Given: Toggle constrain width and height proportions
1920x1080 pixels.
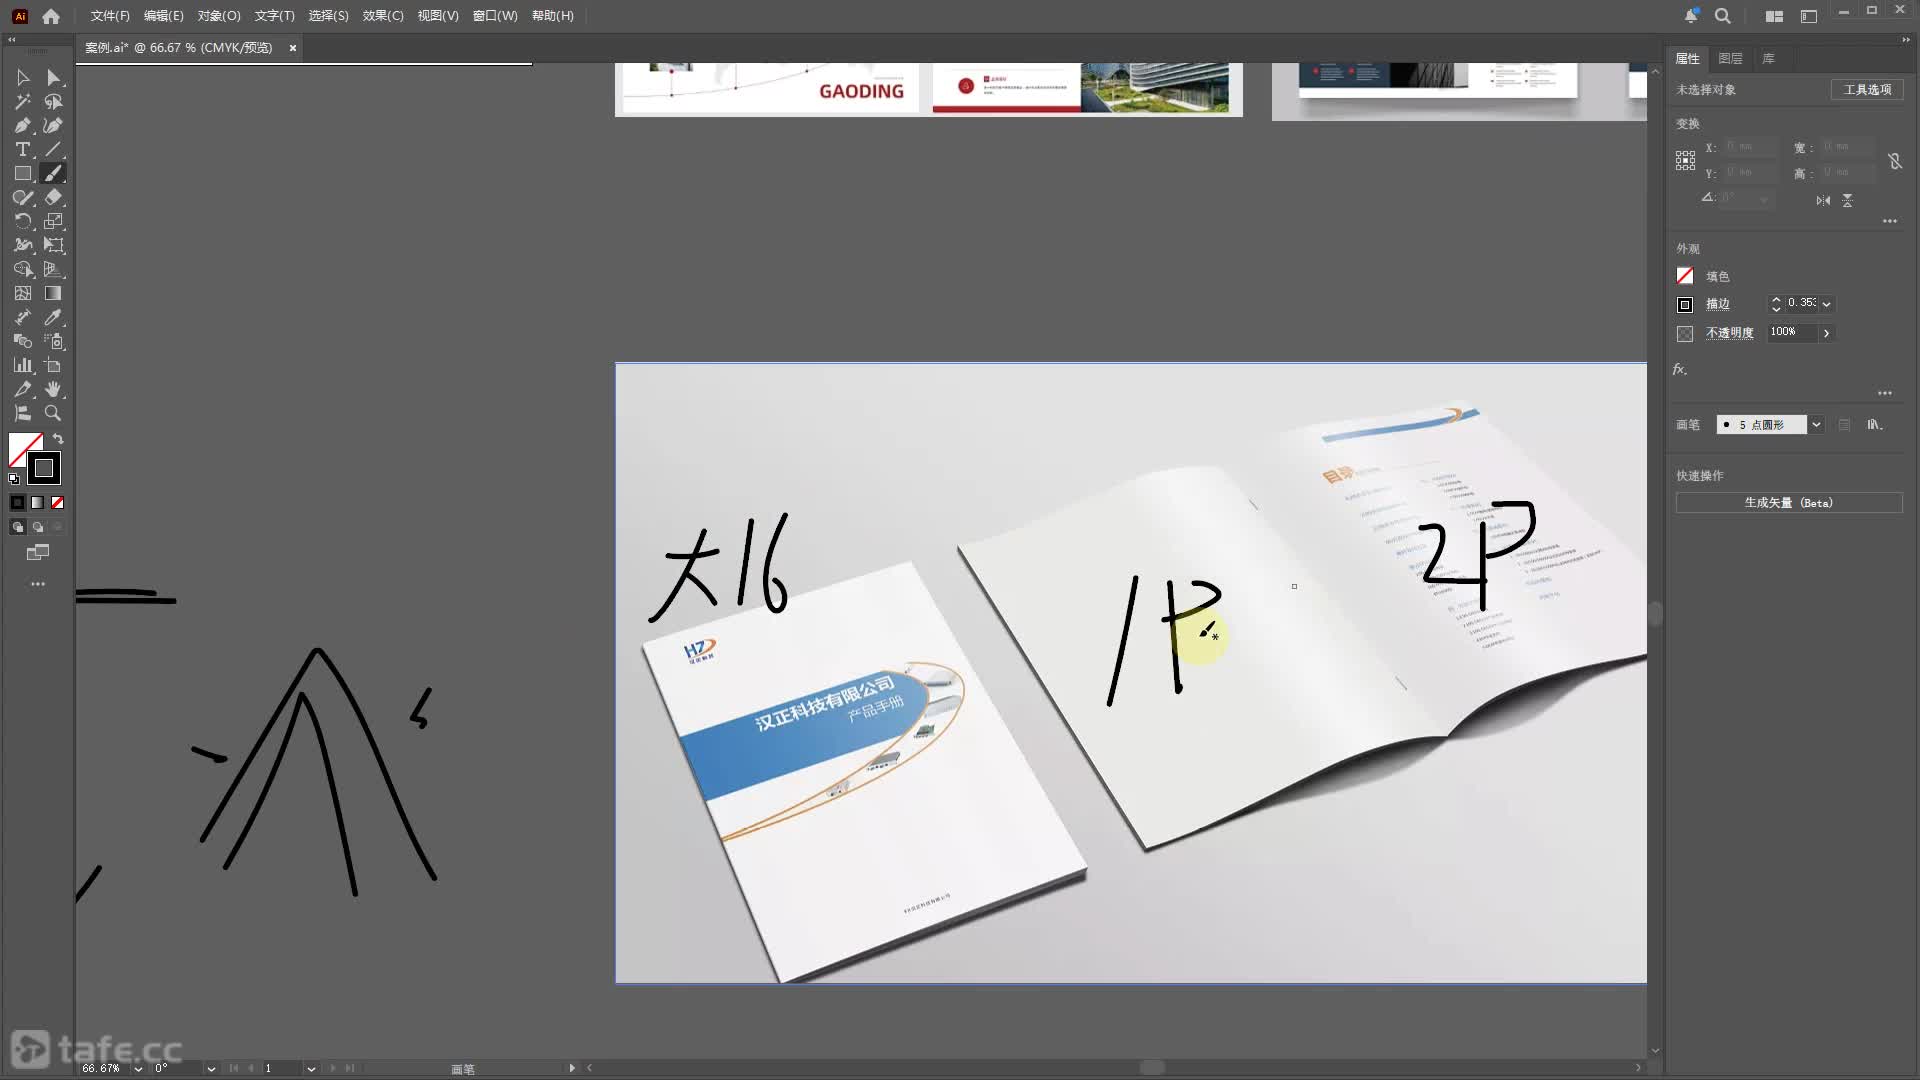Looking at the screenshot, I should tap(1895, 161).
